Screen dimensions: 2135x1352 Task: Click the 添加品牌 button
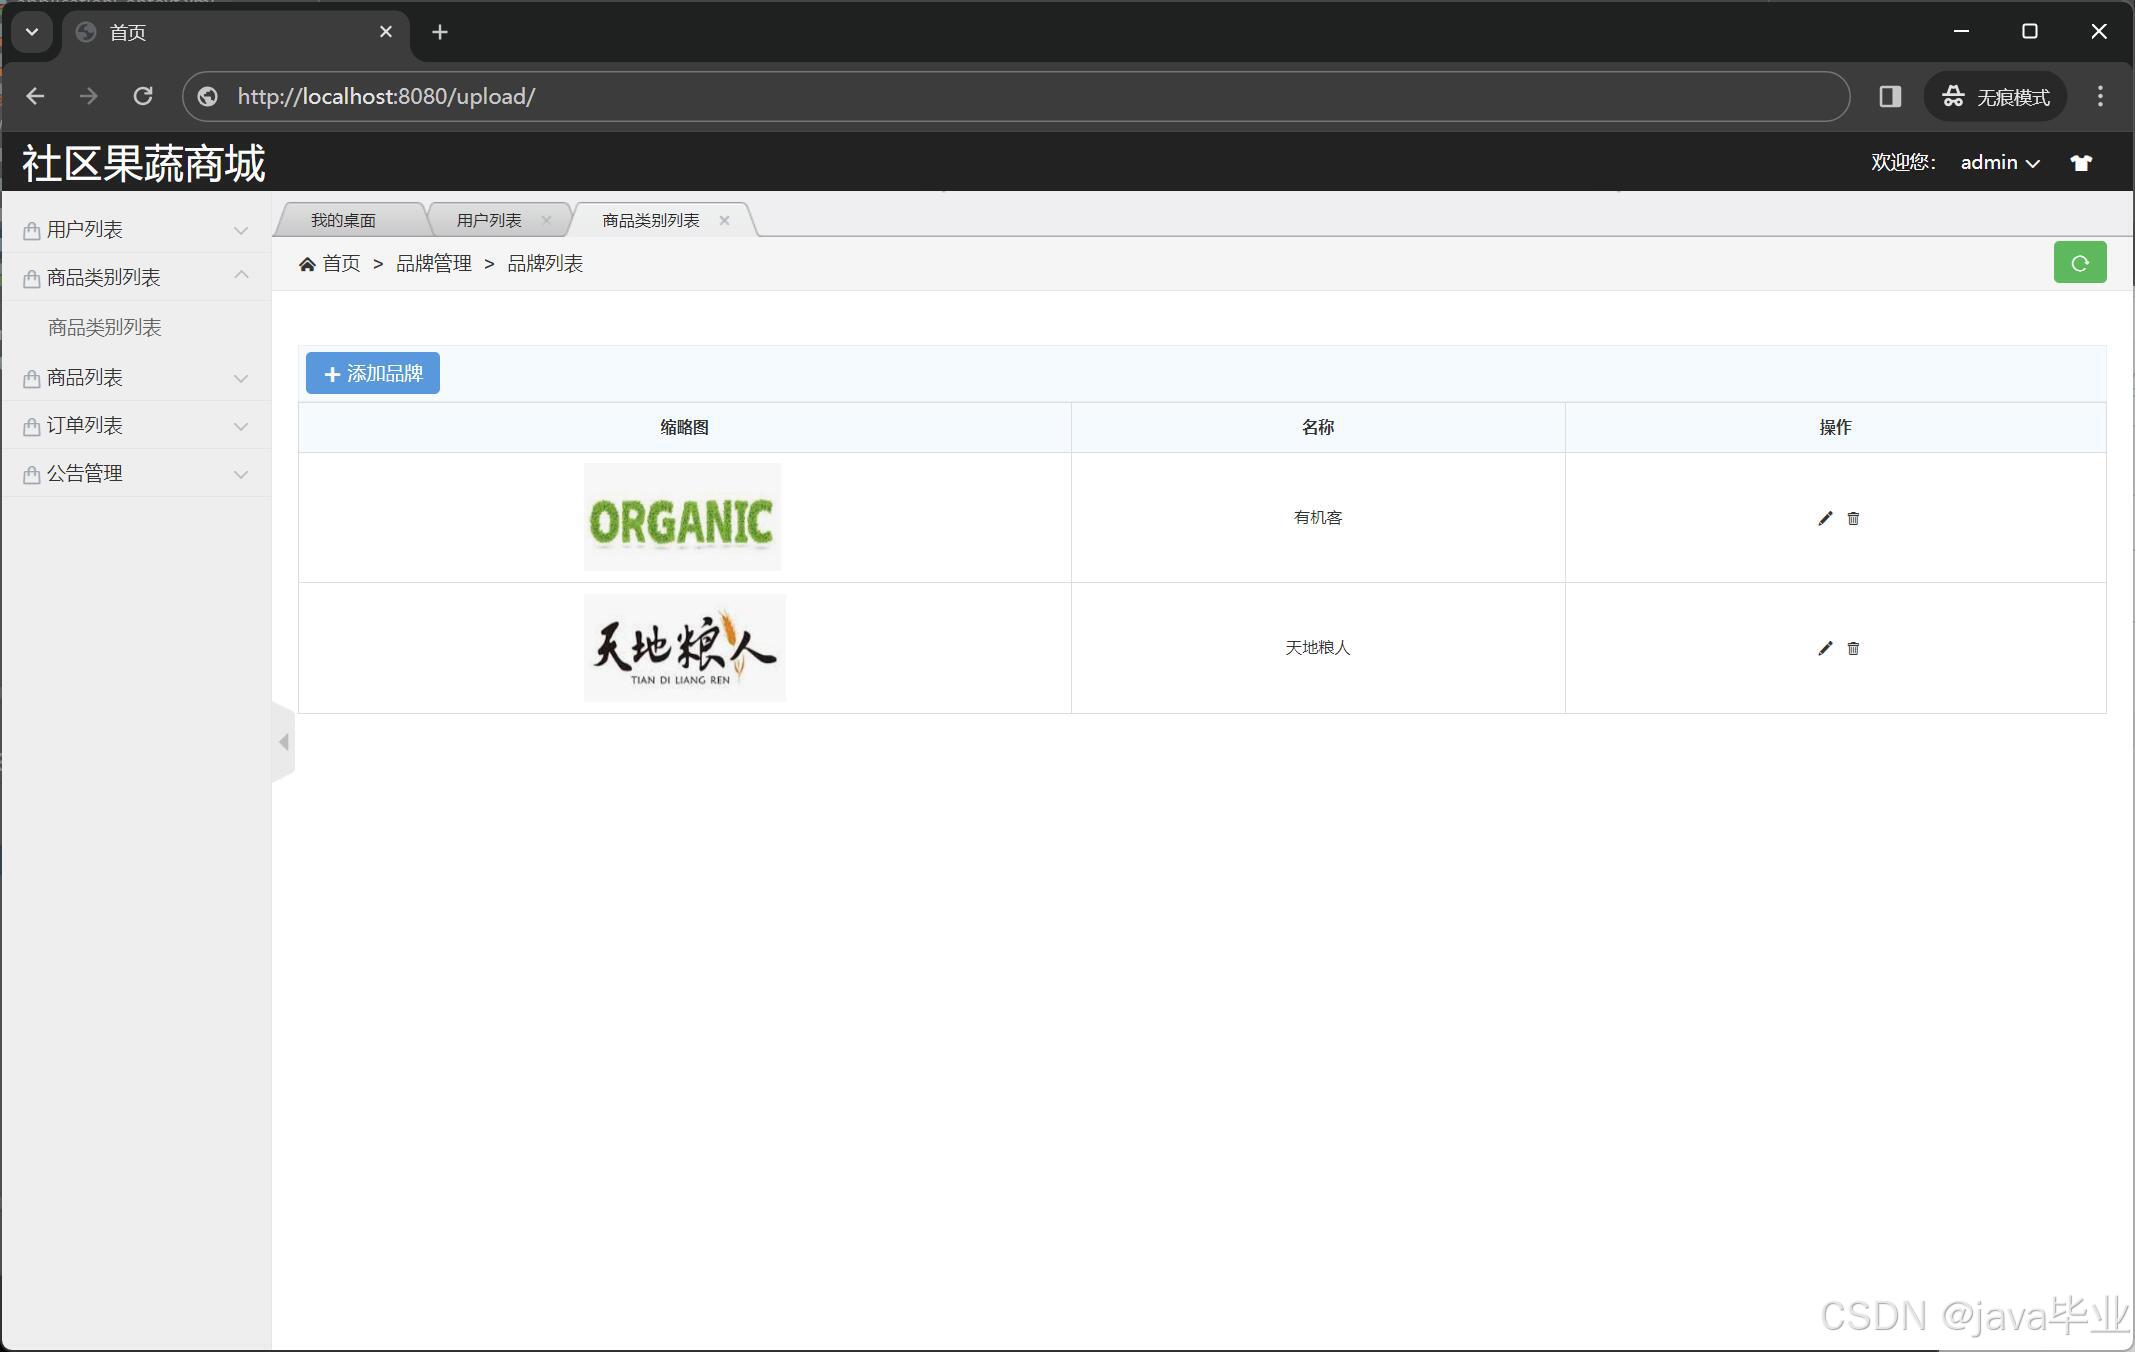click(x=373, y=373)
